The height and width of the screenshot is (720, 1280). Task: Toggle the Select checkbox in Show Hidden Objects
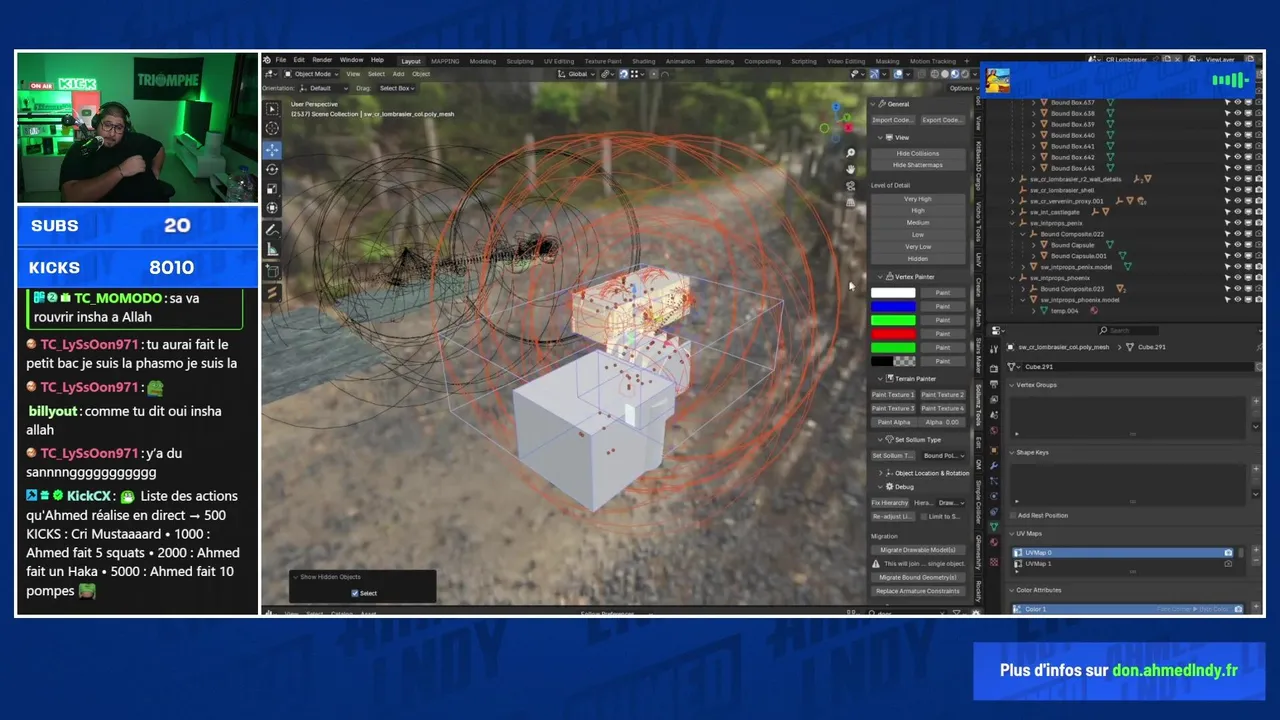(x=355, y=593)
